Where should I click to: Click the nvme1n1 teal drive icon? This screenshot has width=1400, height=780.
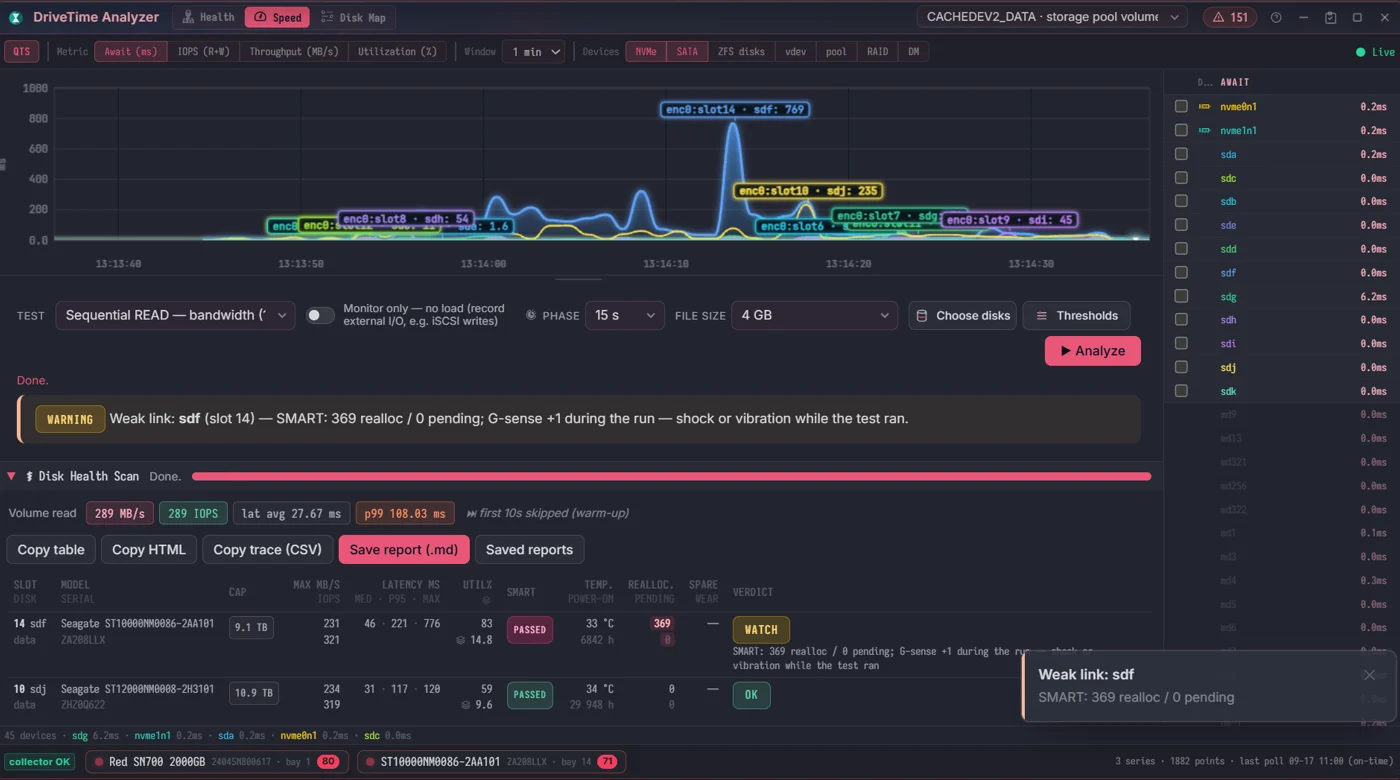[1205, 130]
